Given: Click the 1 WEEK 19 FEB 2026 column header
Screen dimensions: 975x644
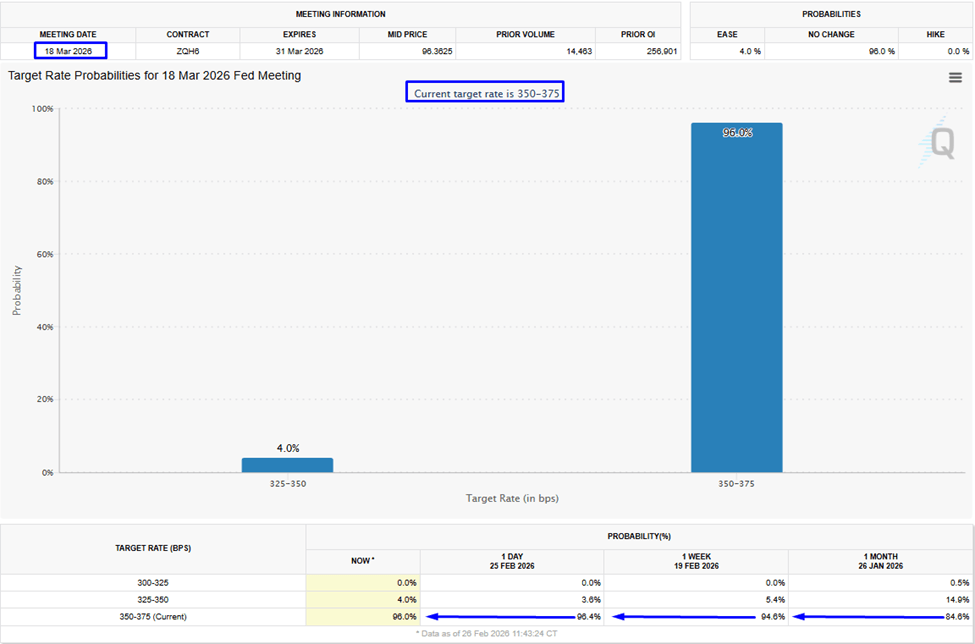Looking at the screenshot, I should click(695, 560).
